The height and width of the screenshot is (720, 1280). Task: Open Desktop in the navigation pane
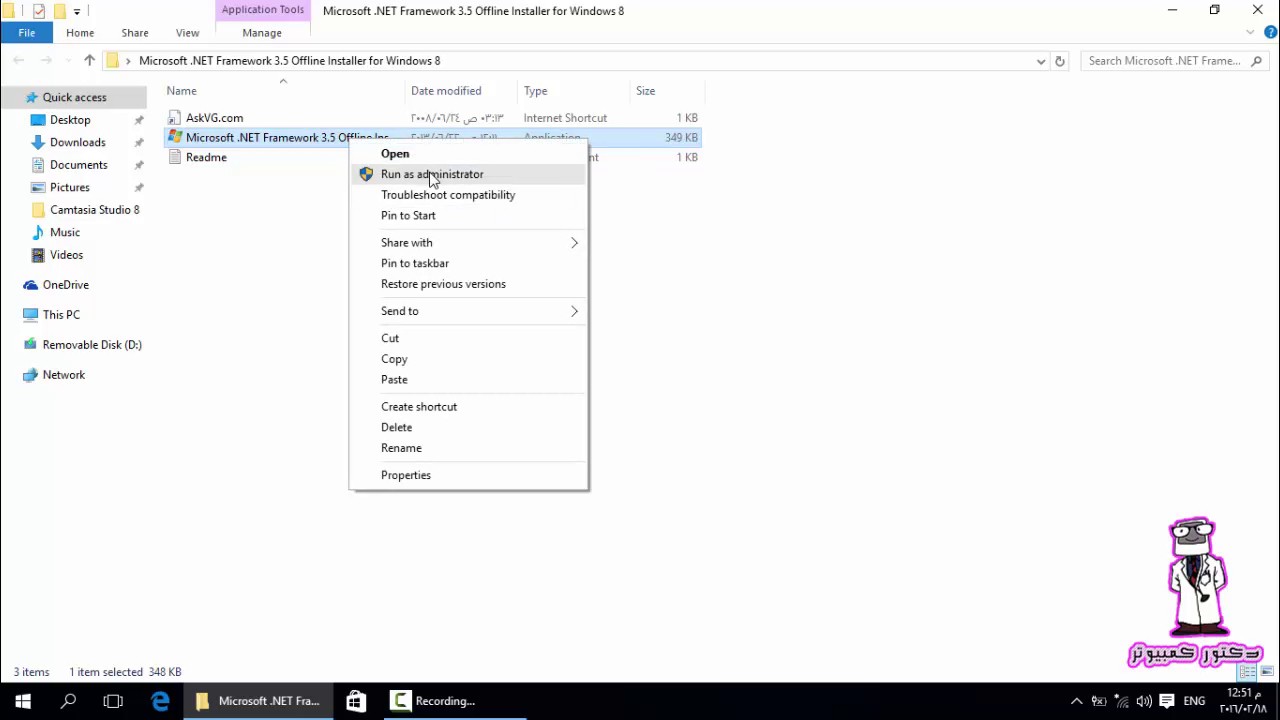click(70, 120)
